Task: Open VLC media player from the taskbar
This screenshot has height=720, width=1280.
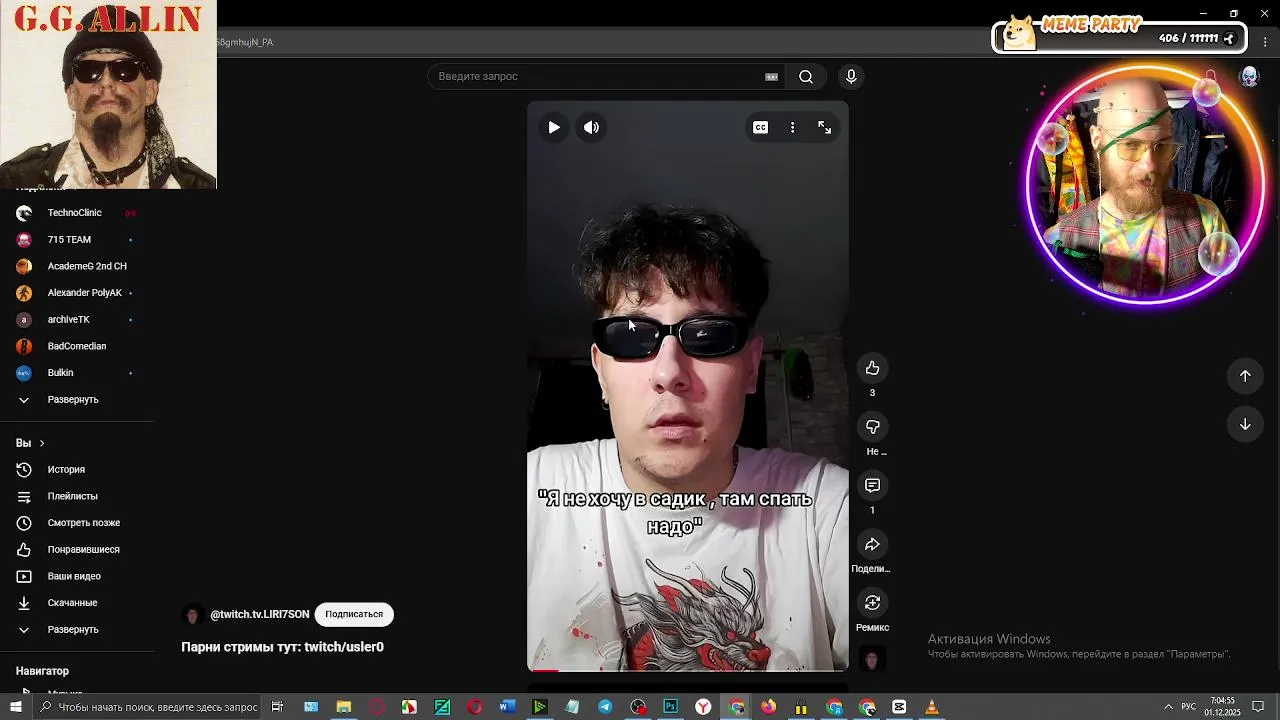Action: (932, 707)
